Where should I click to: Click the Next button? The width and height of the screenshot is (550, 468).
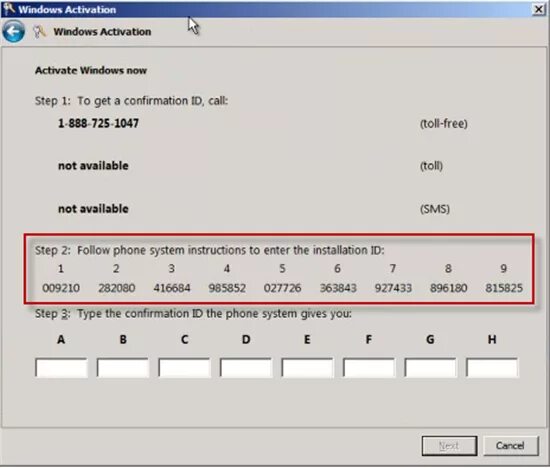(449, 446)
